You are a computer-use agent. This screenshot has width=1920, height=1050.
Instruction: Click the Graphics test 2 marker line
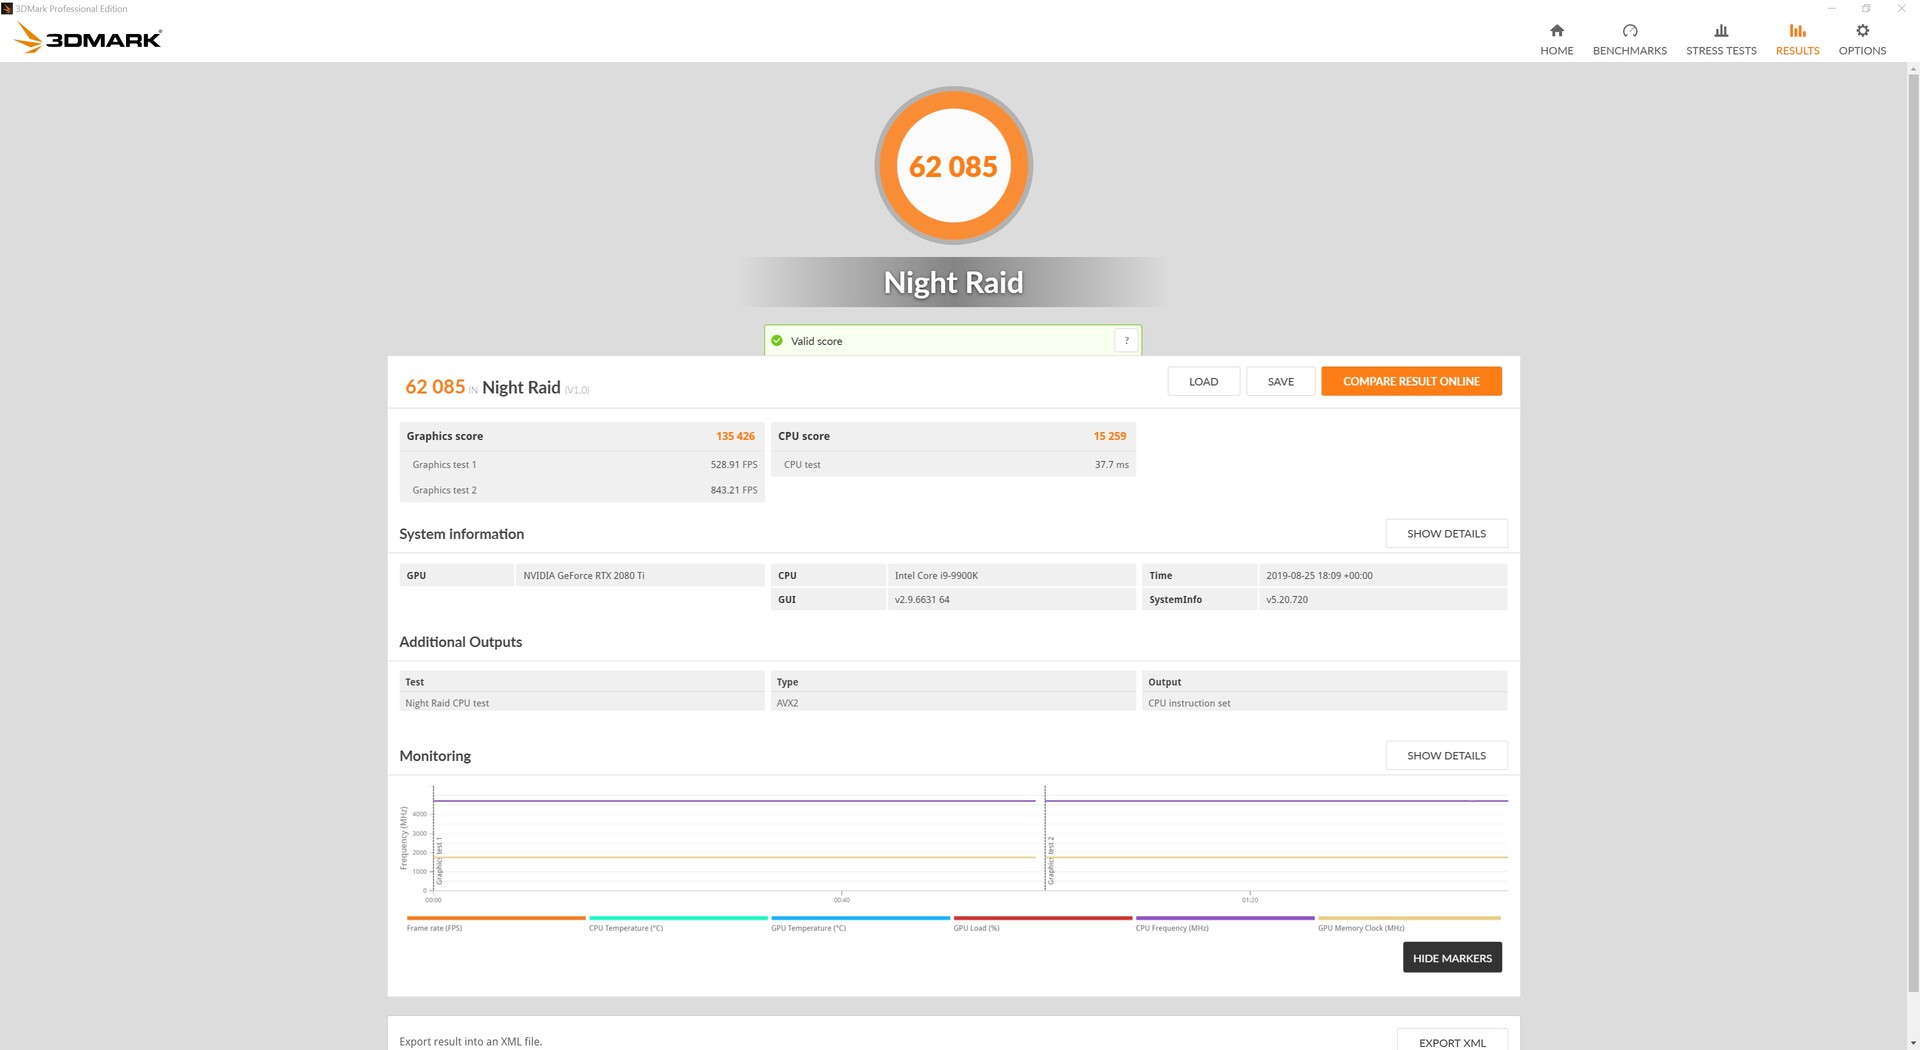click(1045, 838)
